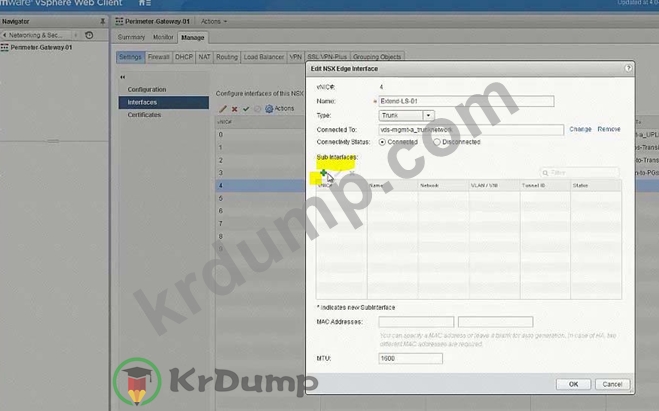Select vNIC row 2
This screenshot has width=659, height=411.
click(261, 160)
